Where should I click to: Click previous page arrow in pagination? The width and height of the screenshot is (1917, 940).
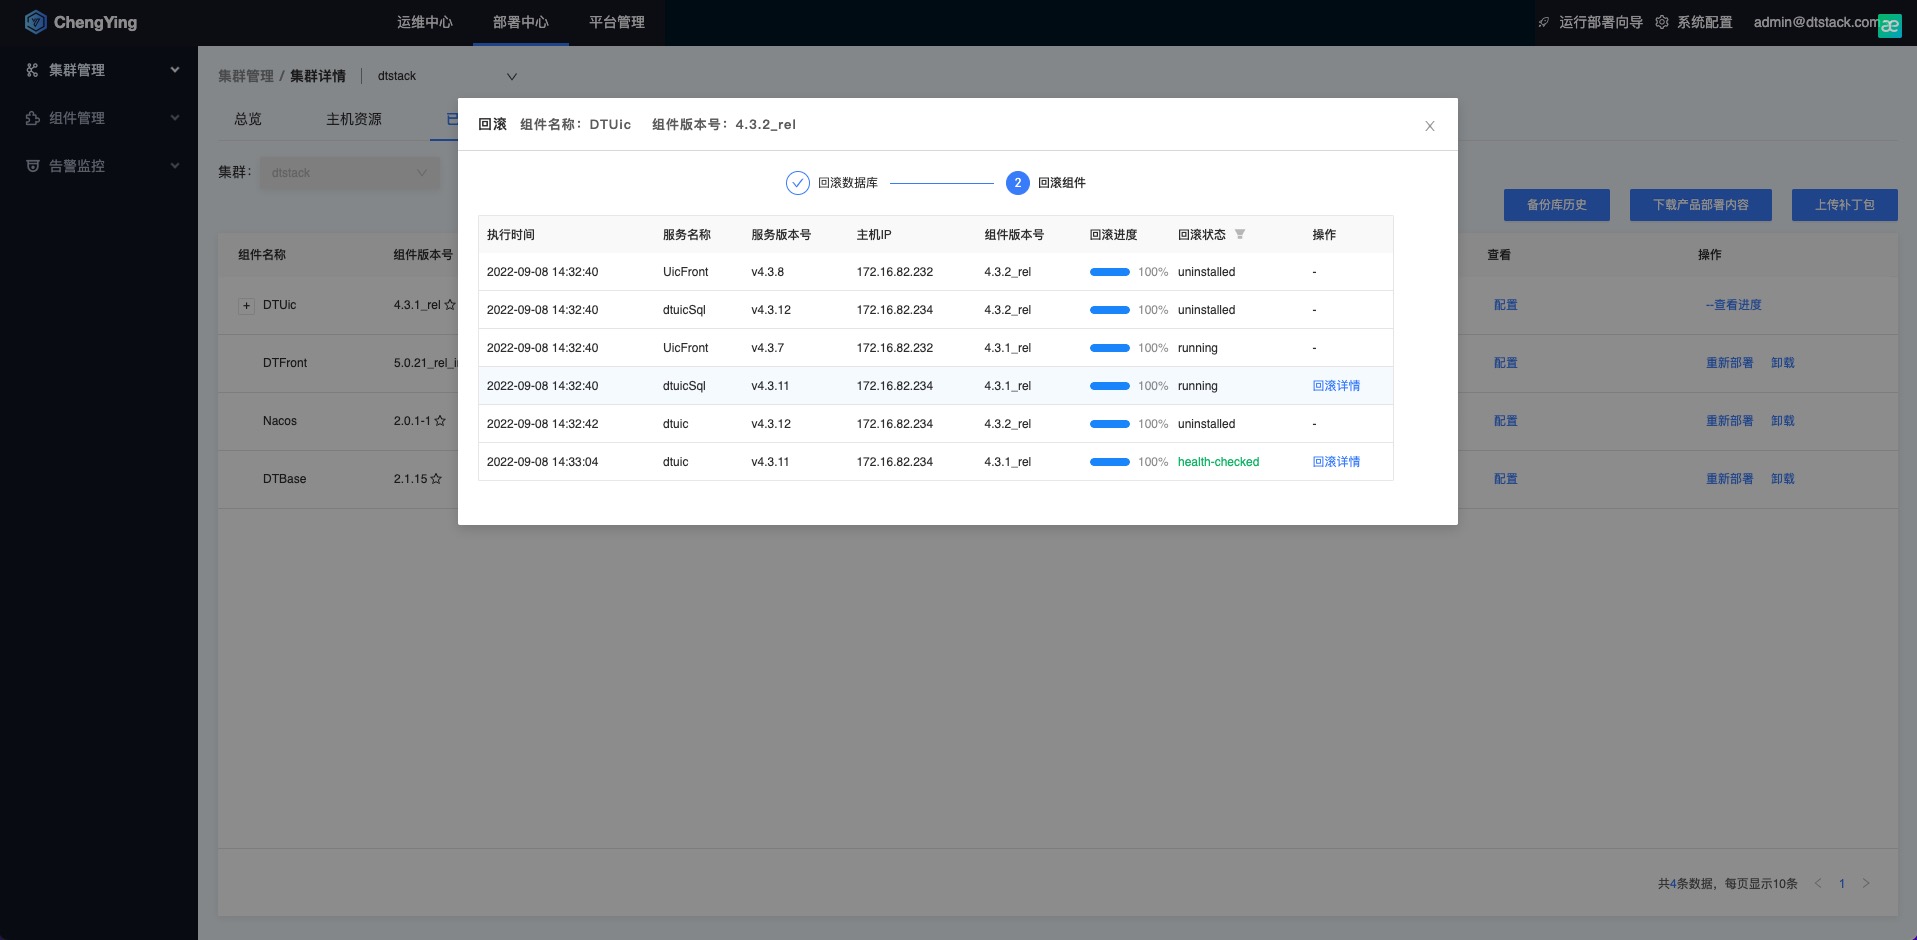tap(1818, 883)
